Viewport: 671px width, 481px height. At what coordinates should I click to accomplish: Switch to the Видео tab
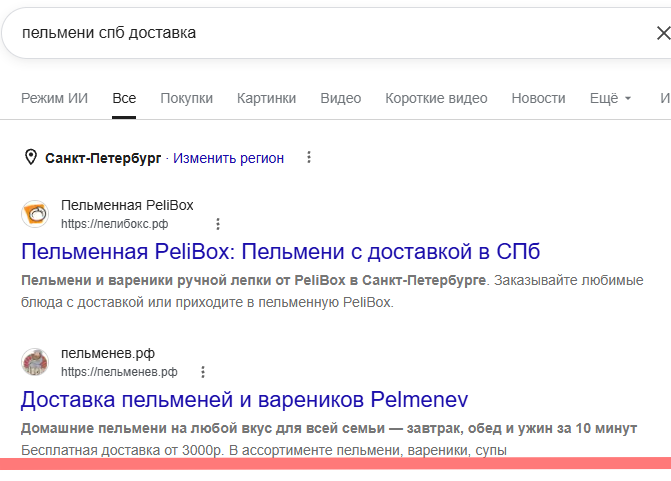tap(341, 98)
